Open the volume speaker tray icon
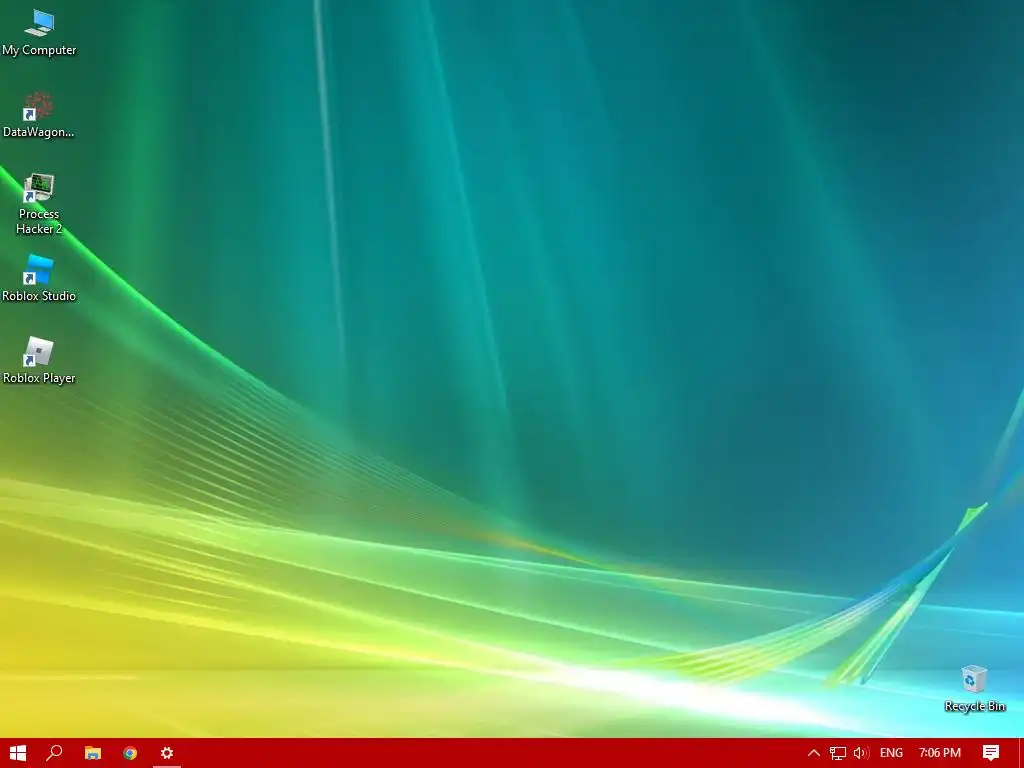The image size is (1024, 768). pyautogui.click(x=861, y=753)
